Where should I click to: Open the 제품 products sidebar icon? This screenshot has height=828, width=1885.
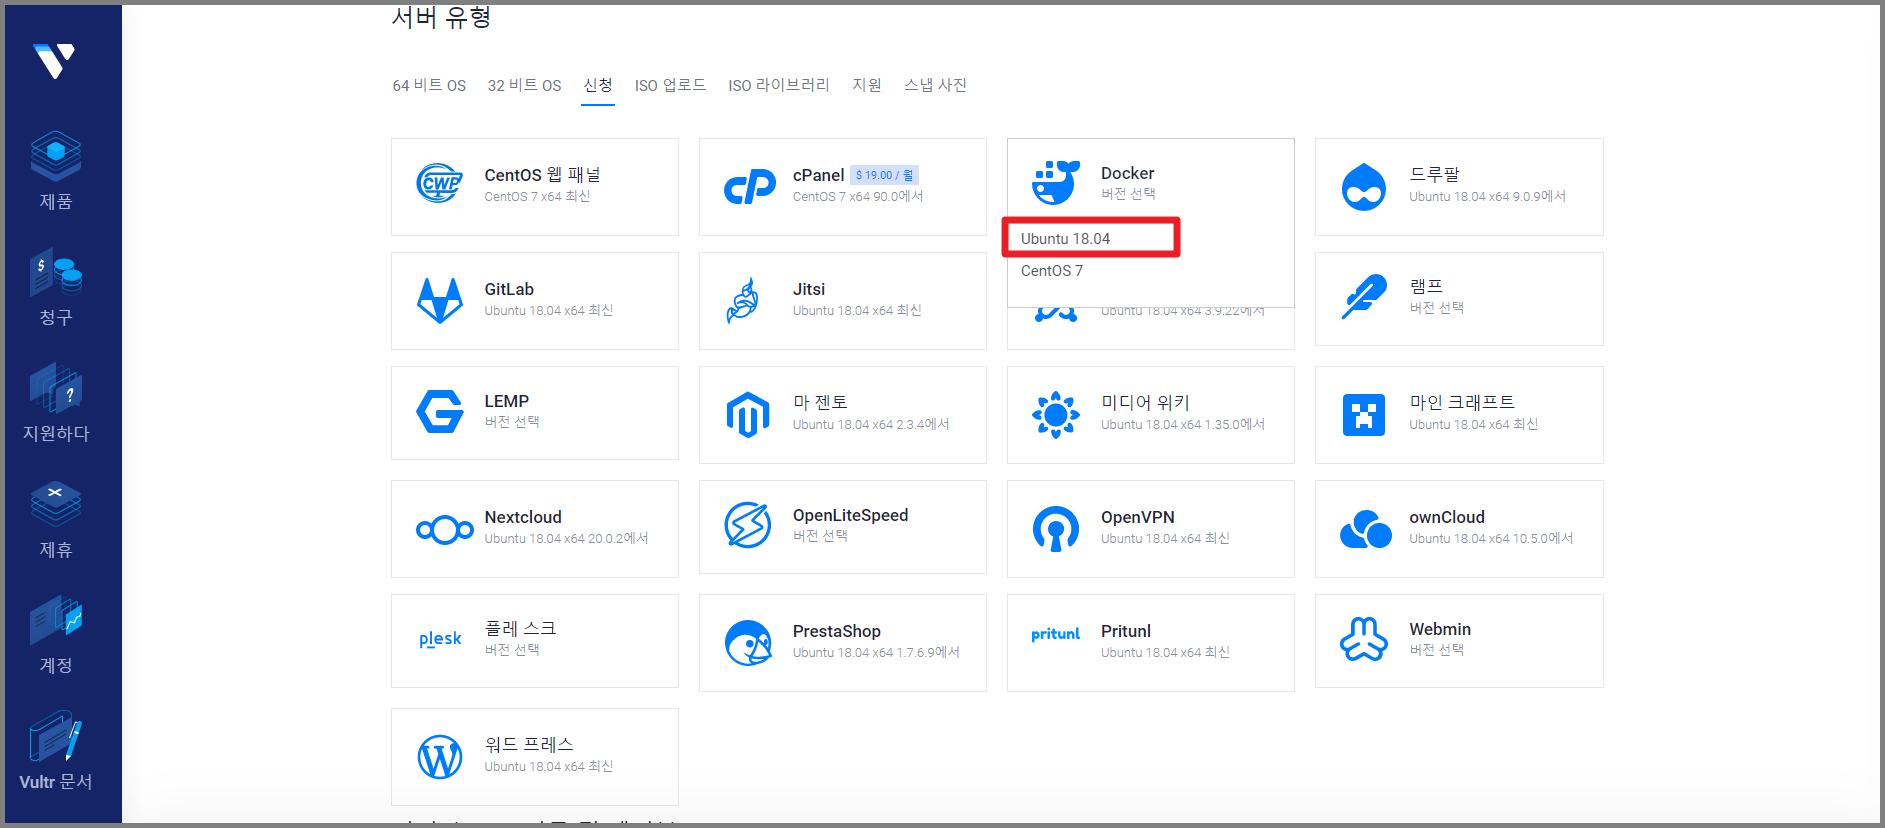click(x=56, y=156)
